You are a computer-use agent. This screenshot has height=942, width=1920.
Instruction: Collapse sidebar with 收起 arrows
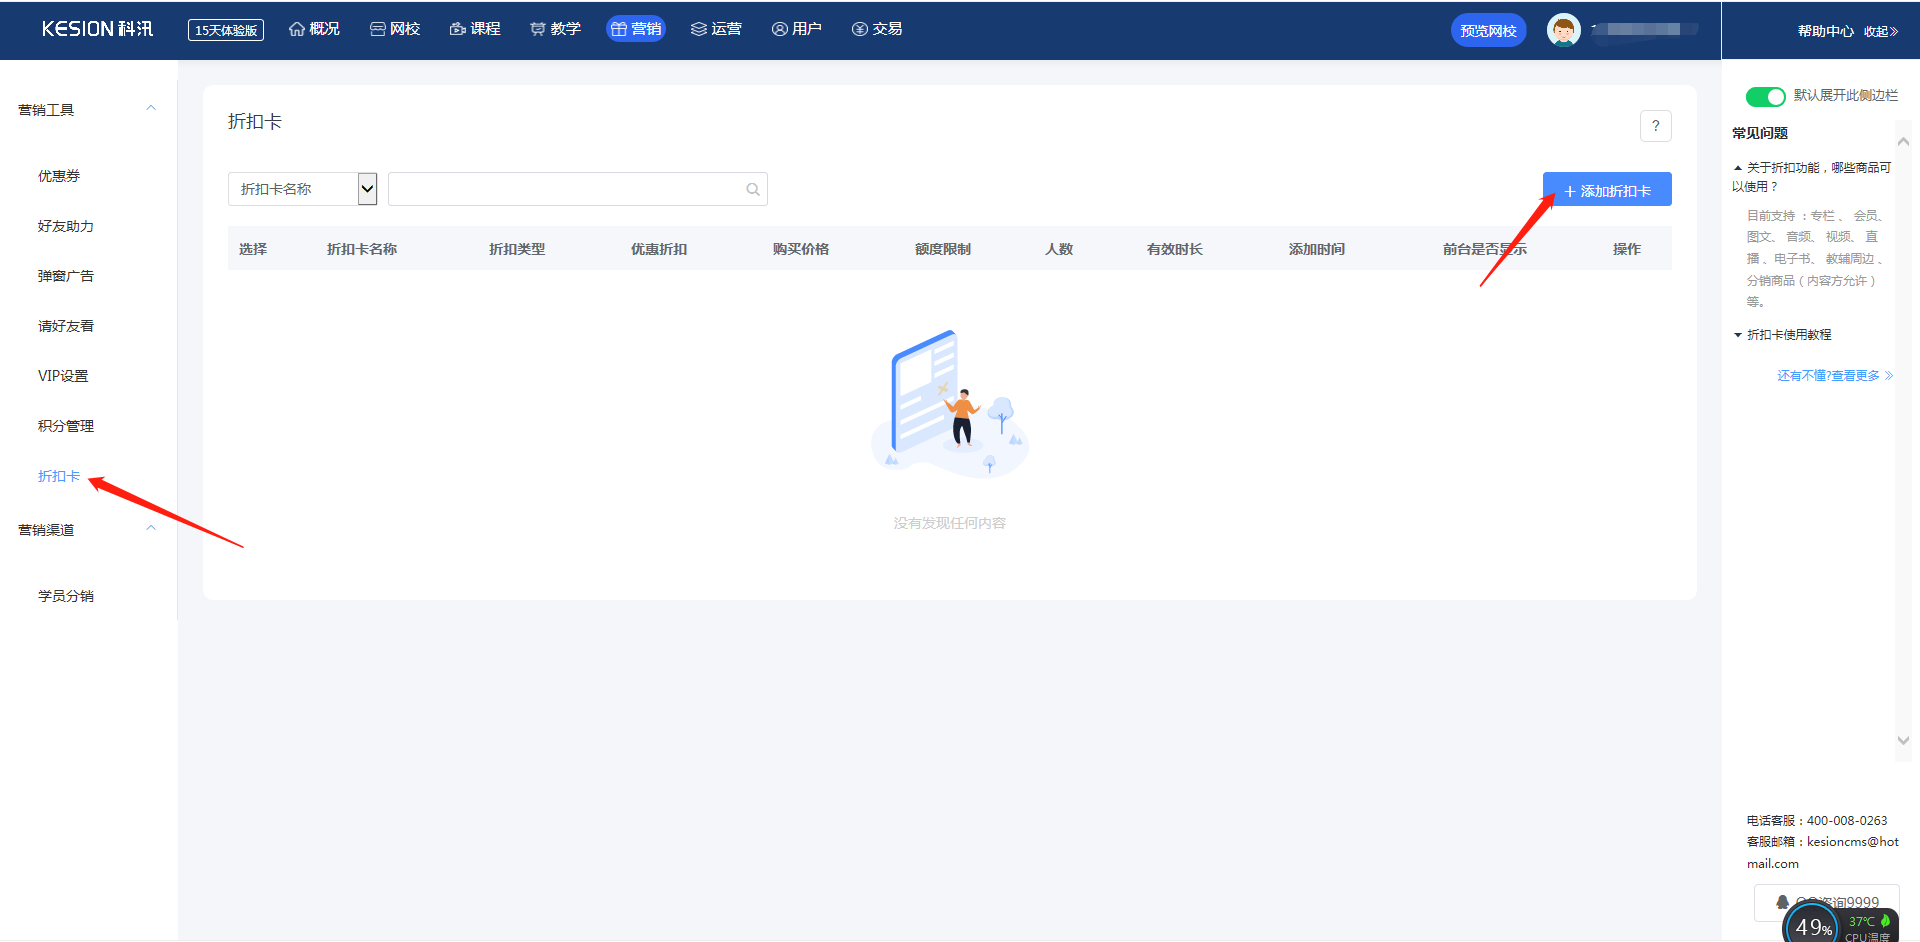(x=1880, y=31)
